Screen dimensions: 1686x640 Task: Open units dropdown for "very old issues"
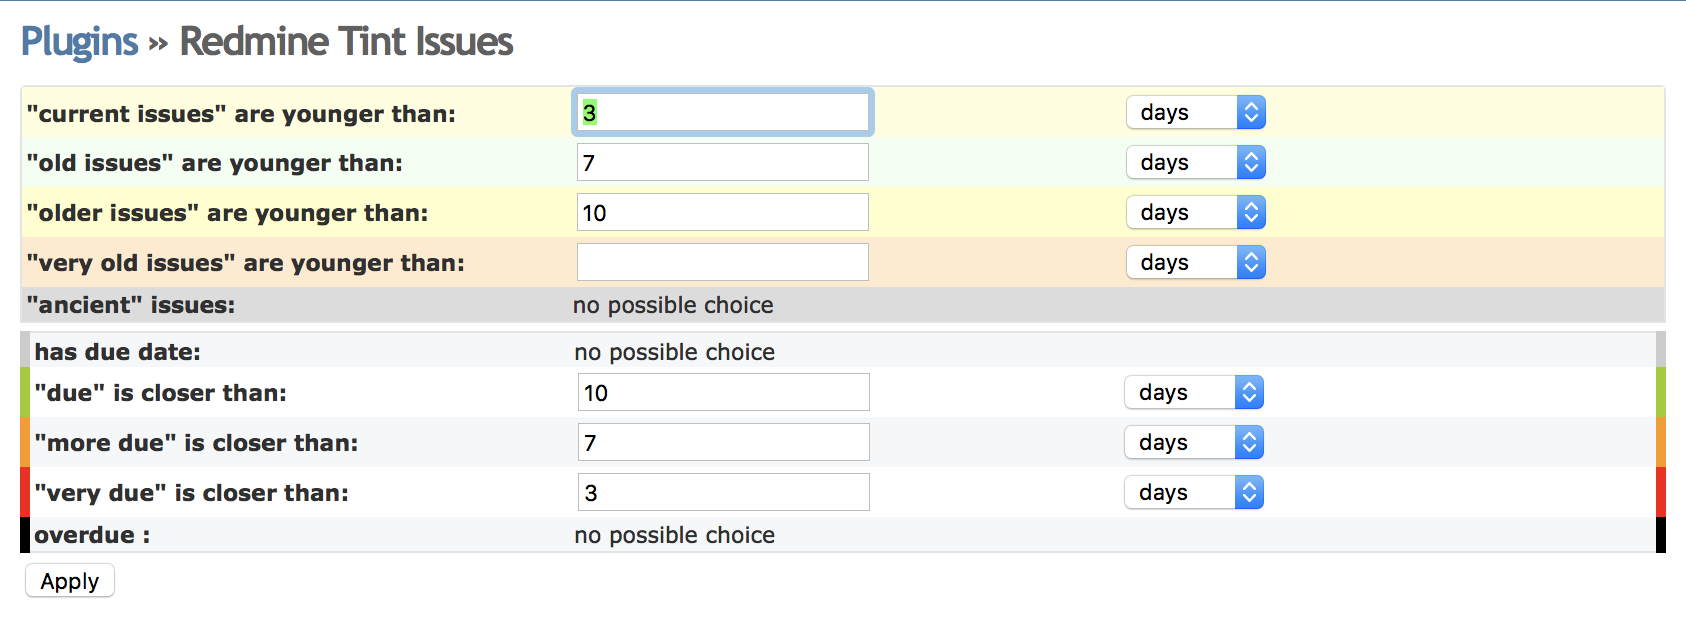tap(1196, 262)
